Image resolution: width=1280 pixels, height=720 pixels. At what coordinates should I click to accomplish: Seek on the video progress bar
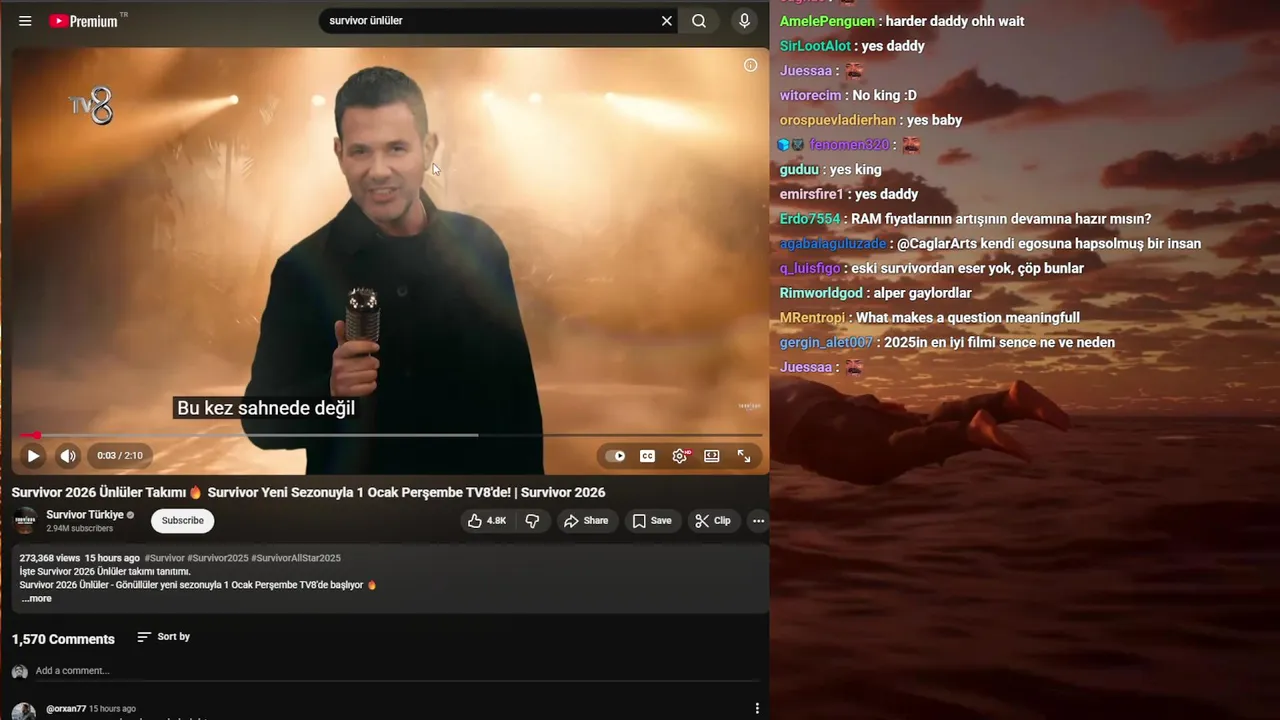(391, 435)
